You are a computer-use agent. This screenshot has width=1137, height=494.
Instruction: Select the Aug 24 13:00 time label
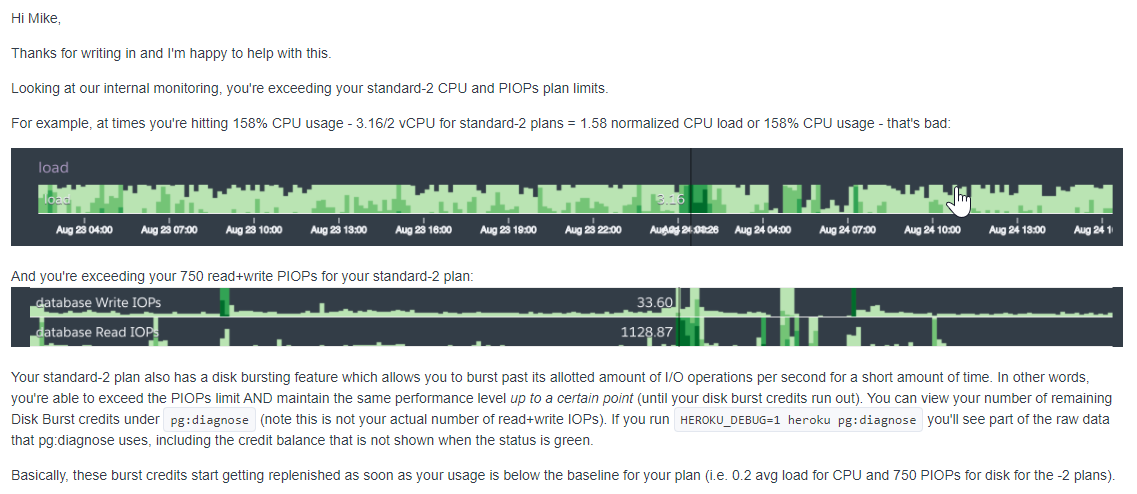[1017, 229]
